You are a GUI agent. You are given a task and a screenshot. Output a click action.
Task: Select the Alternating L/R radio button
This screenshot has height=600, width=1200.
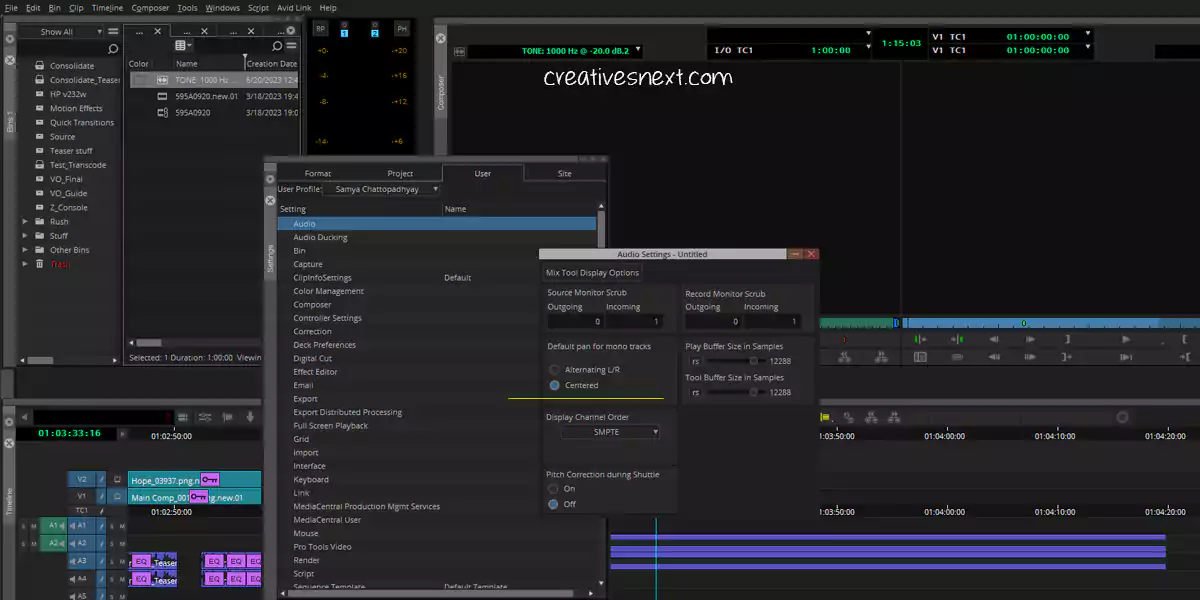click(x=555, y=370)
